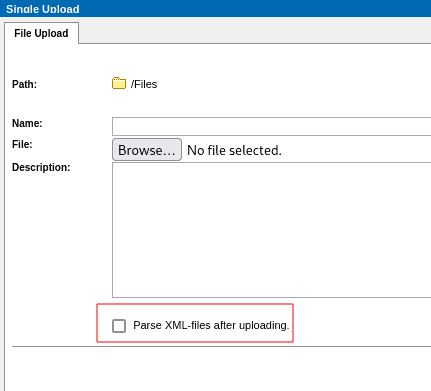Click the word Upload in window title
Viewport: 431px width, 391px height.
(x=61, y=9)
